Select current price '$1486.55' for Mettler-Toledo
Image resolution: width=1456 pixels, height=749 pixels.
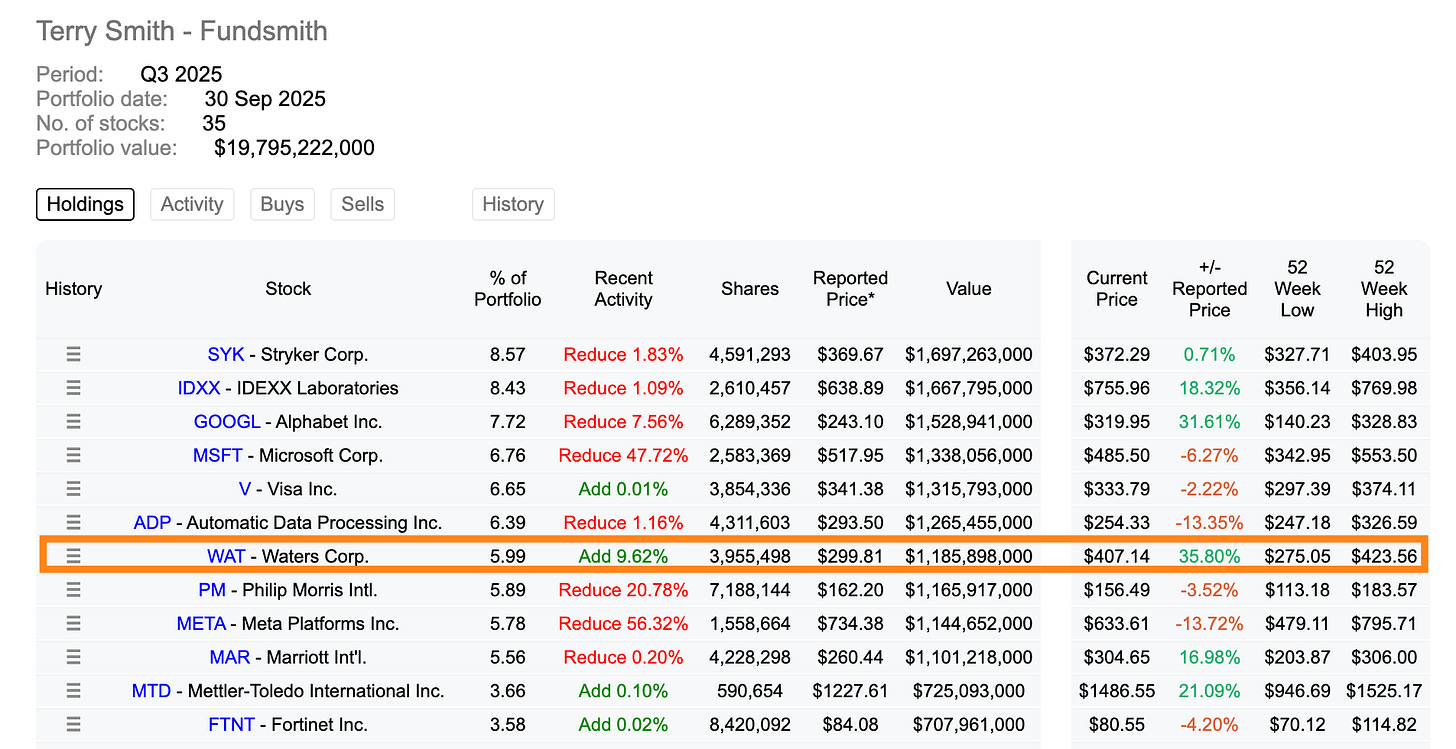[1117, 691]
